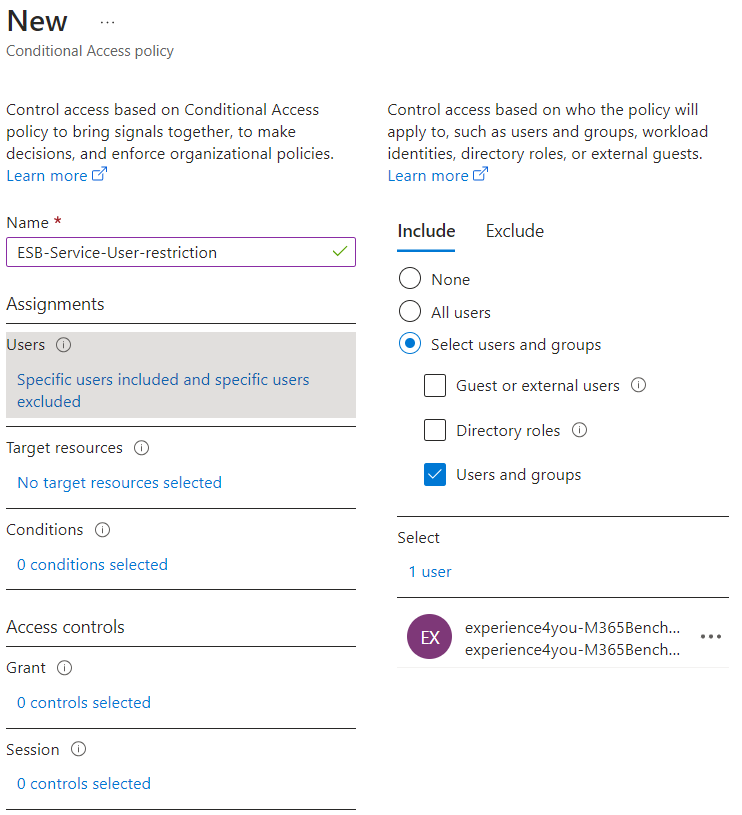
Task: Check the Directory roles checkbox
Action: pos(435,430)
